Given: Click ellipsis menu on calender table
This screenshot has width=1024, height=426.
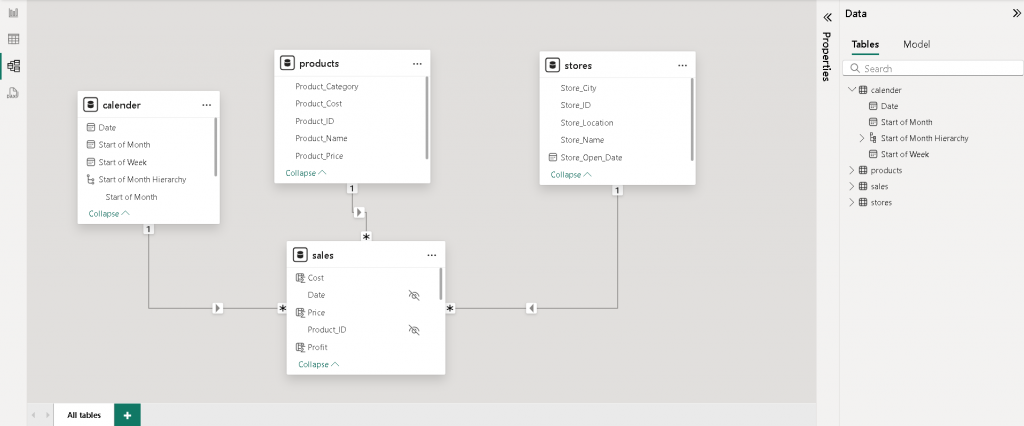Looking at the screenshot, I should 206,104.
